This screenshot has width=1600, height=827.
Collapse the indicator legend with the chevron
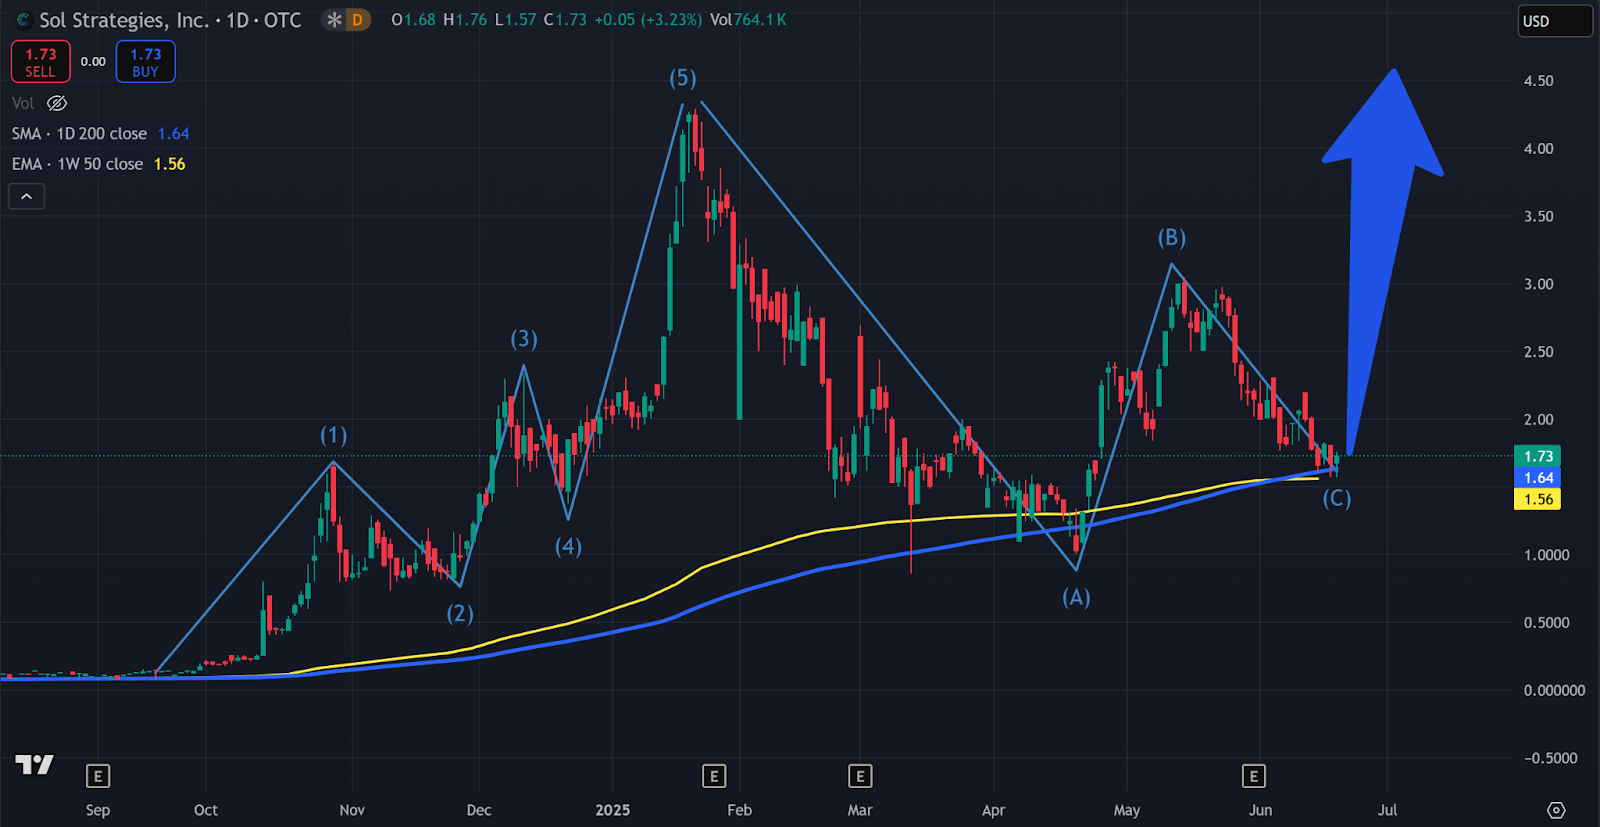click(x=27, y=197)
